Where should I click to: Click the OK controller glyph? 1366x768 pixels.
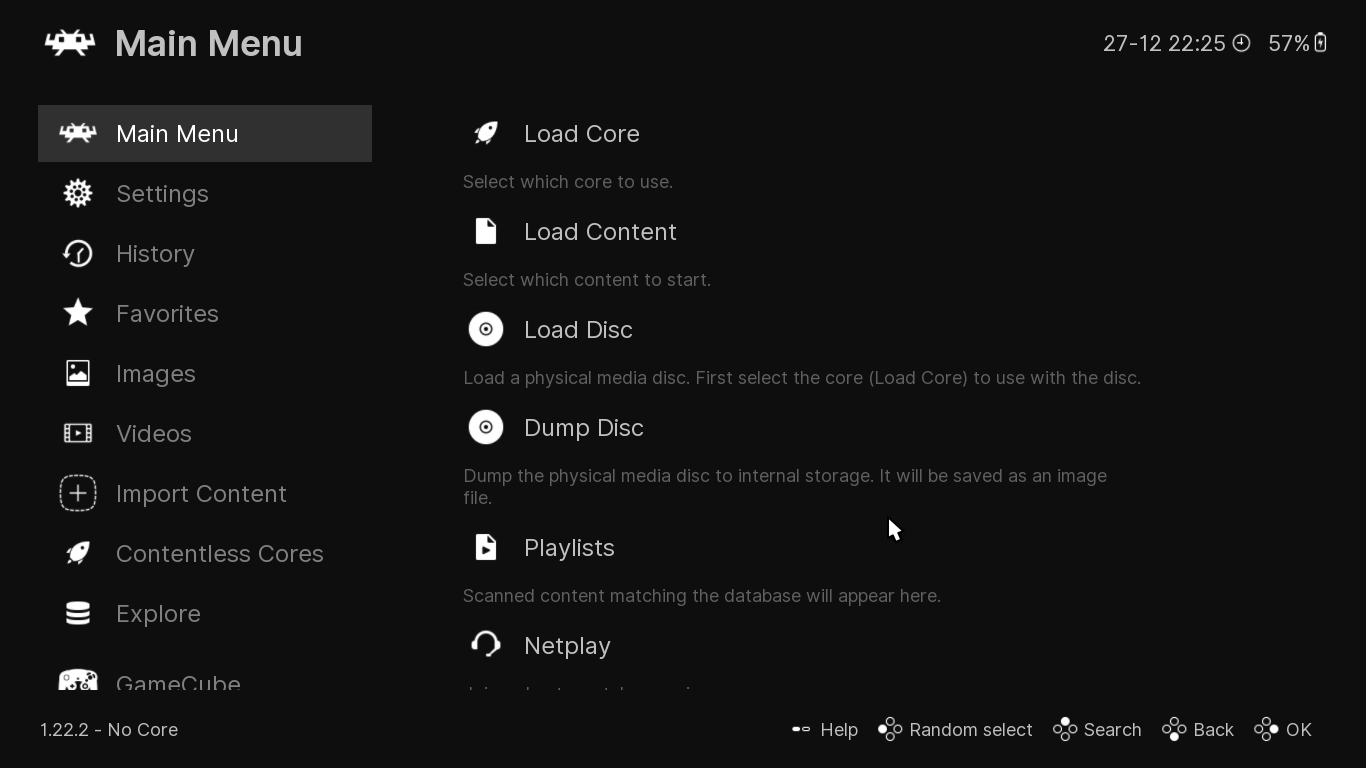[1266, 730]
